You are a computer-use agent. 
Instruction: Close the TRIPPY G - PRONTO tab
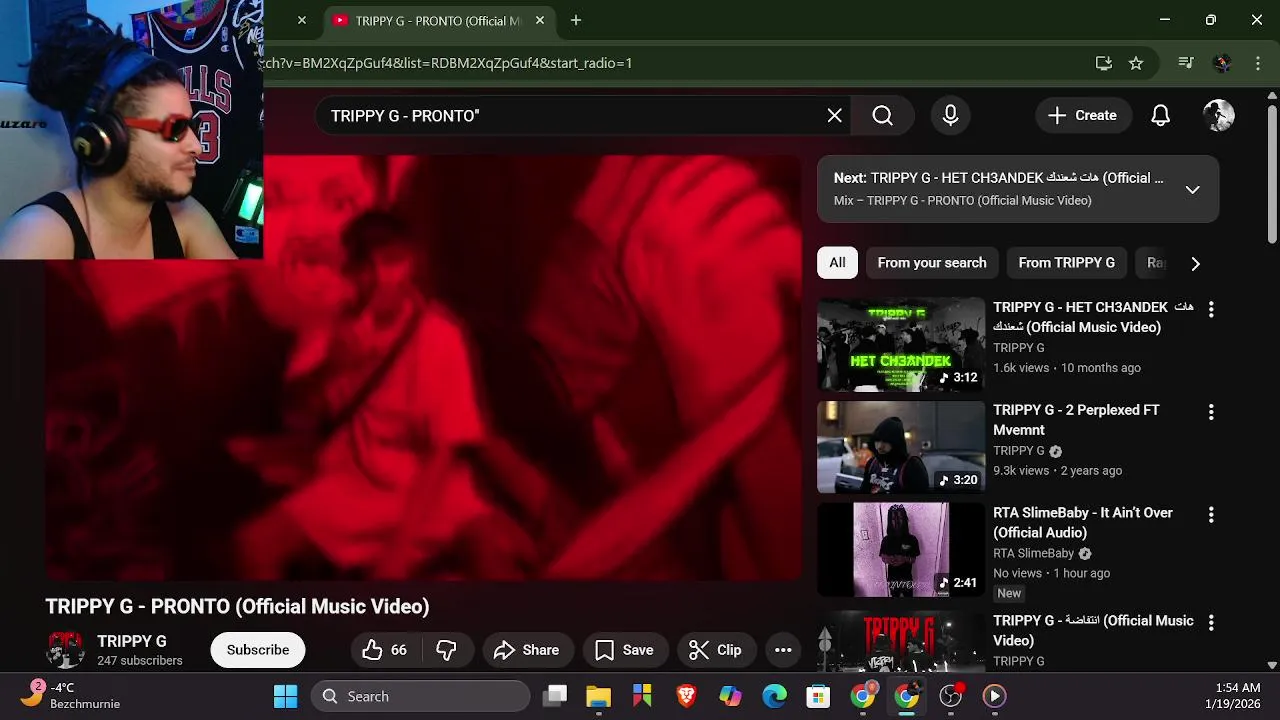[x=540, y=20]
